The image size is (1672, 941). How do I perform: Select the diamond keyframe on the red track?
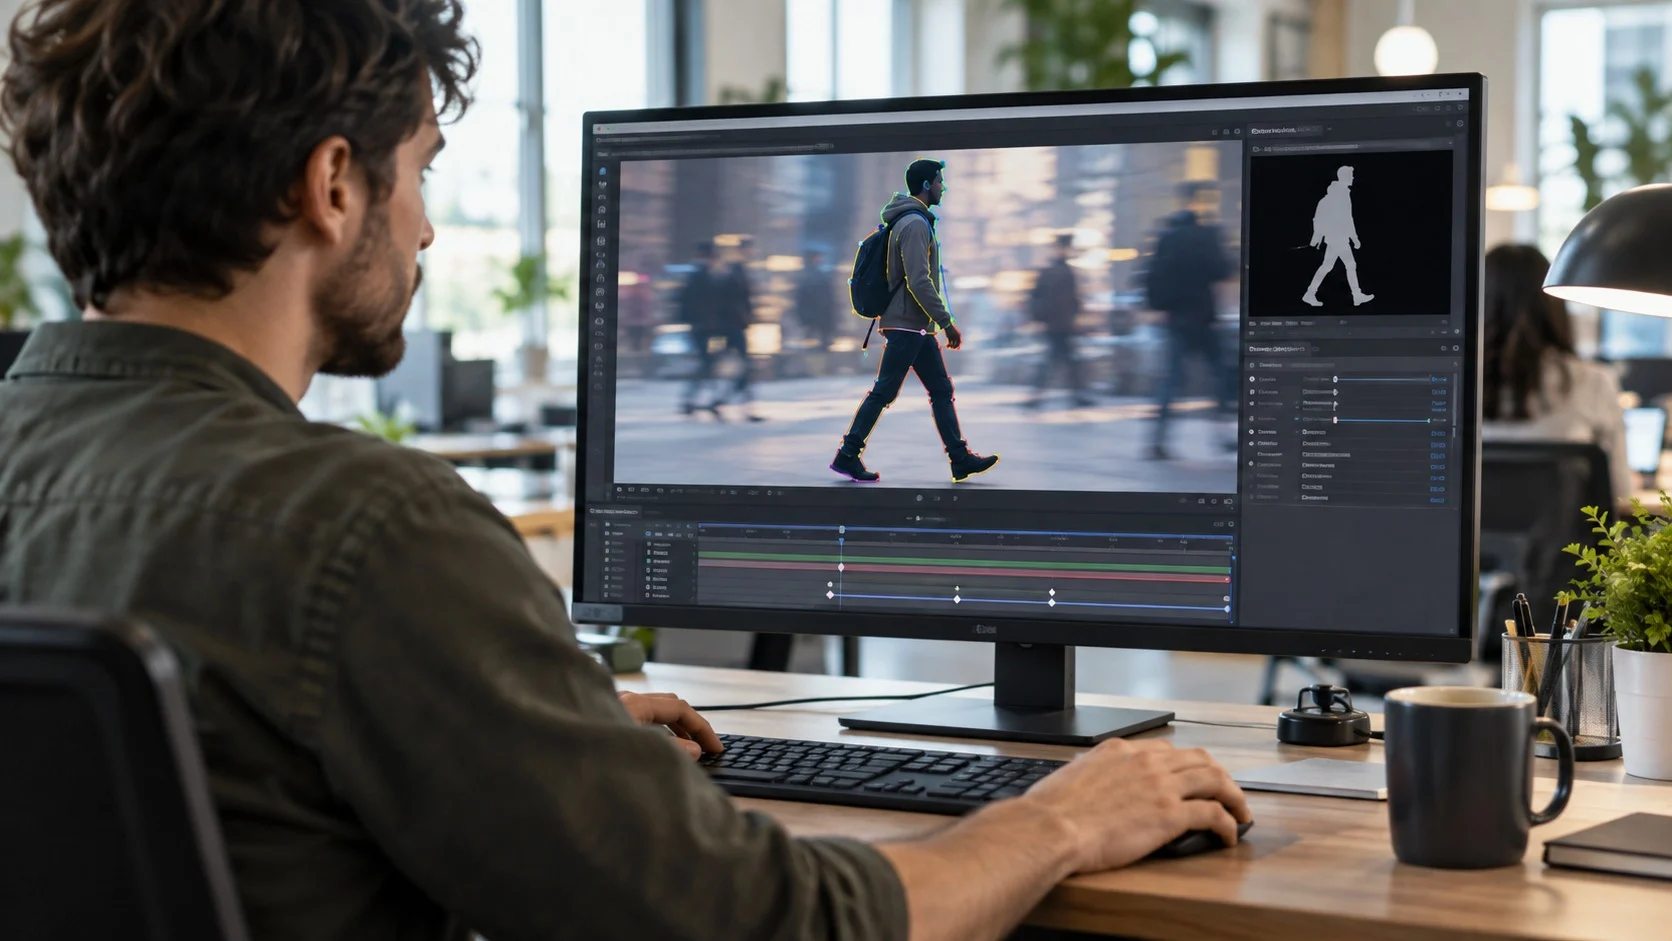[841, 568]
